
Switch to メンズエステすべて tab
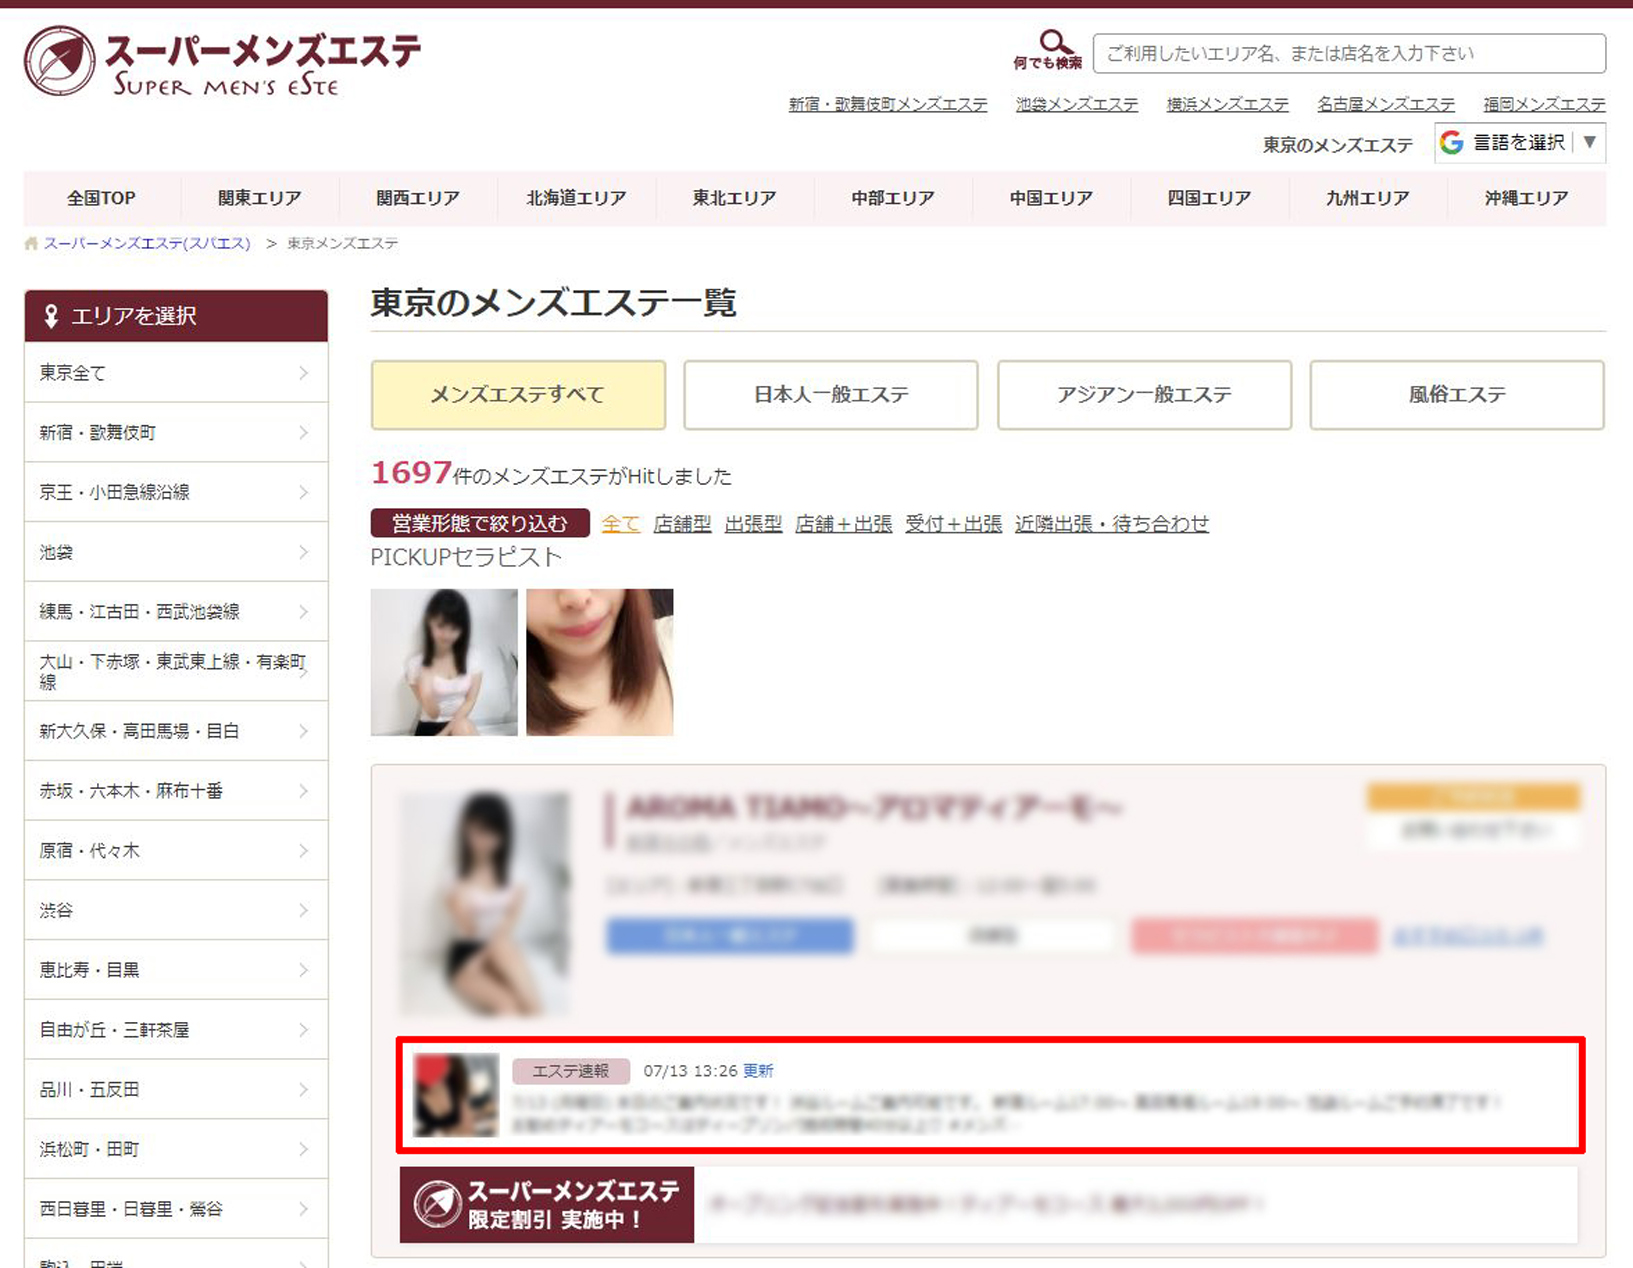[518, 395]
